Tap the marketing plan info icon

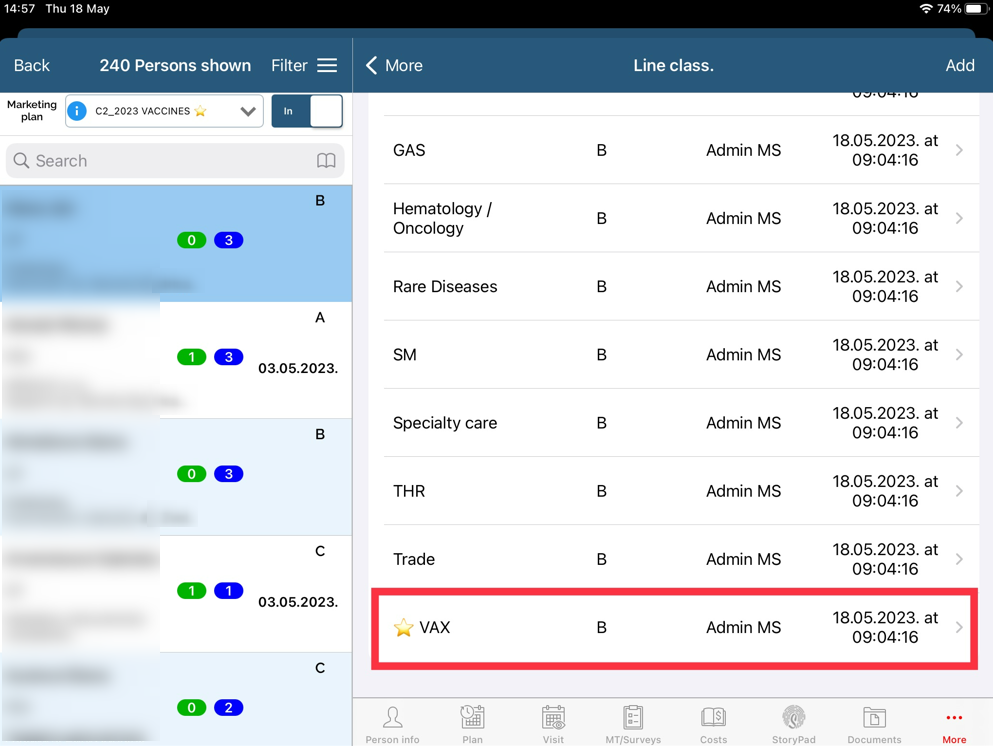77,111
